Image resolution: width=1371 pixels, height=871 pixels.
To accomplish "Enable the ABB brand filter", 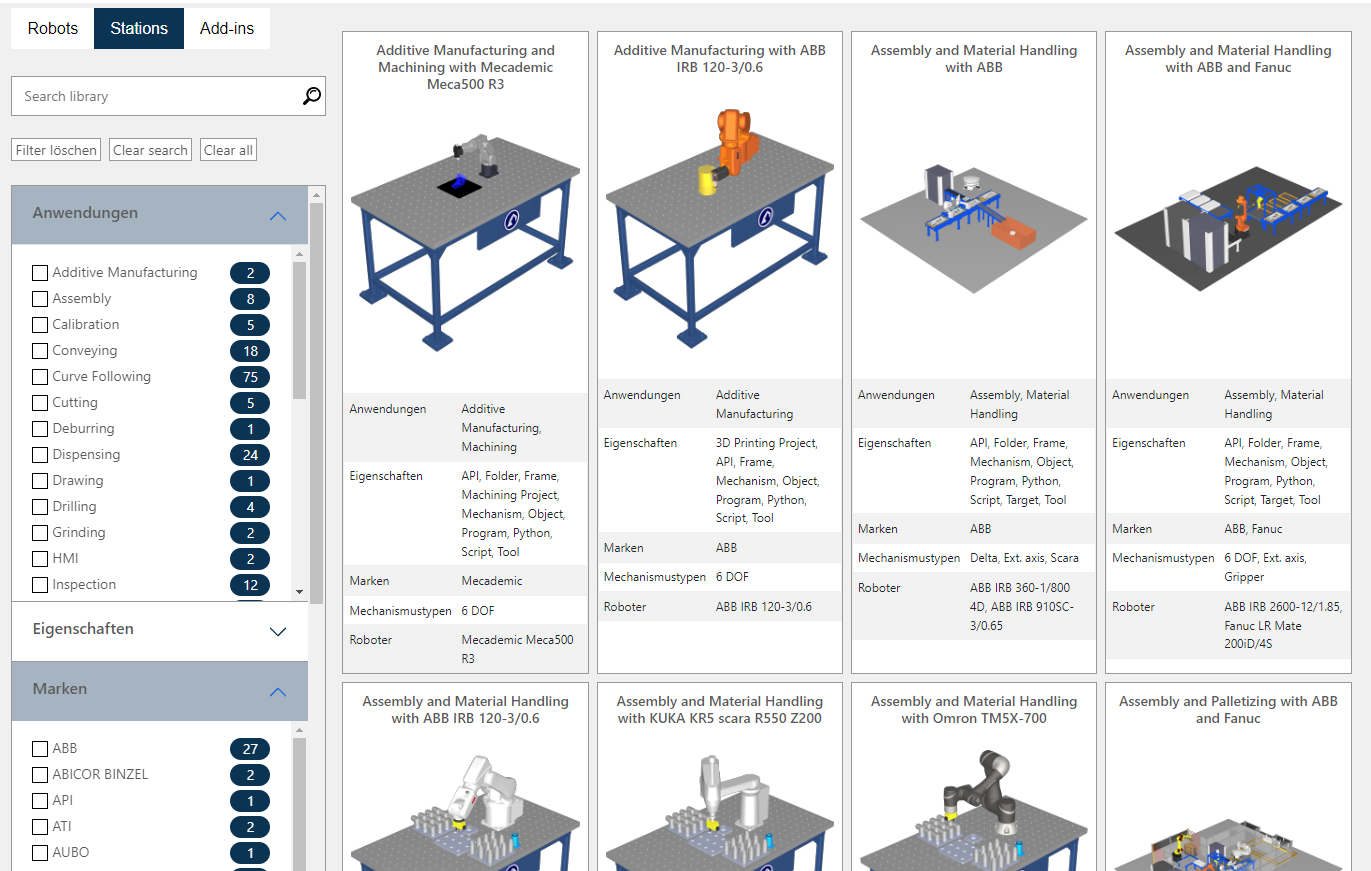I will pyautogui.click(x=40, y=747).
